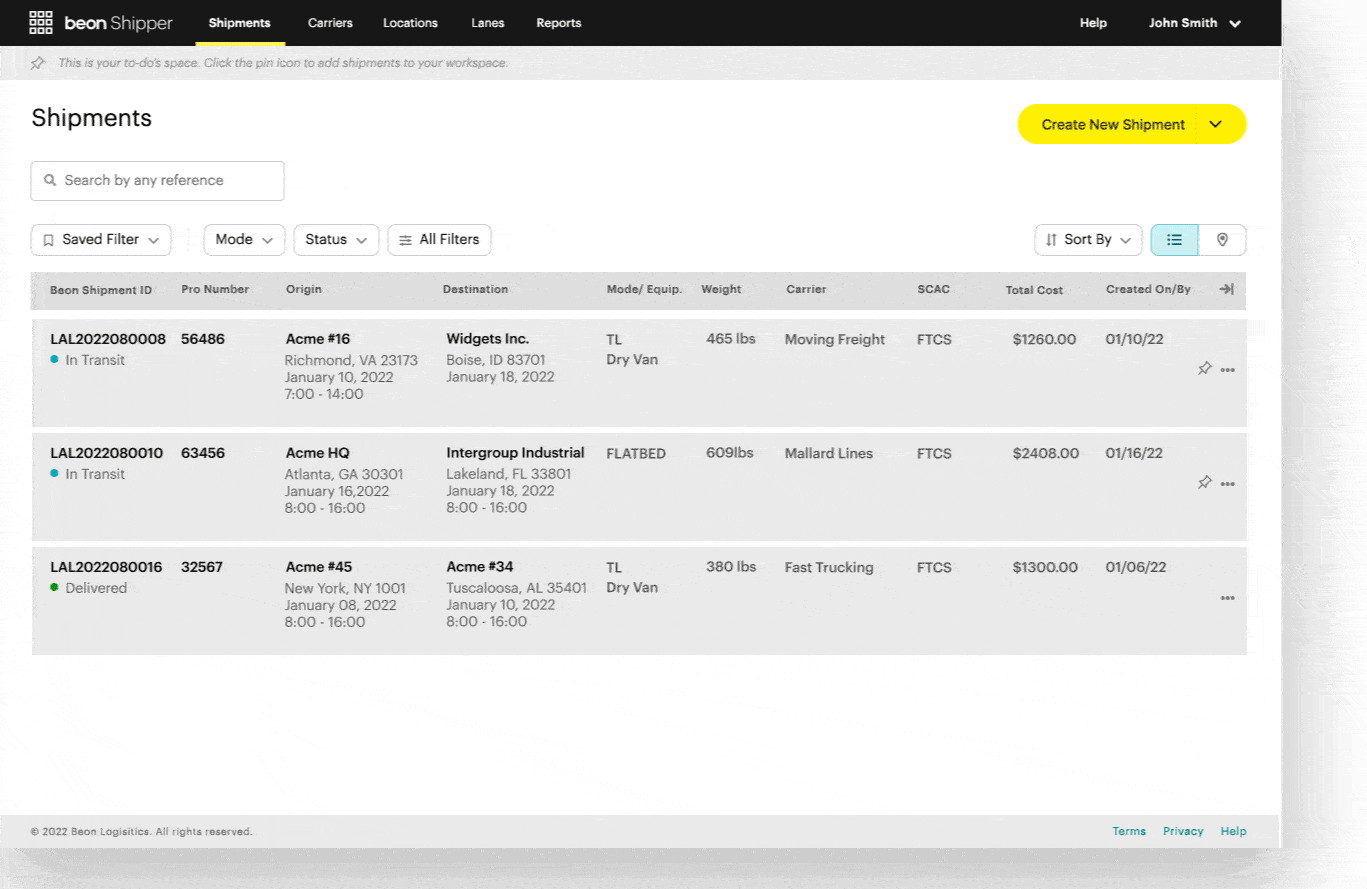Image resolution: width=1367 pixels, height=889 pixels.
Task: Open John Smith user menu
Action: click(x=1195, y=23)
